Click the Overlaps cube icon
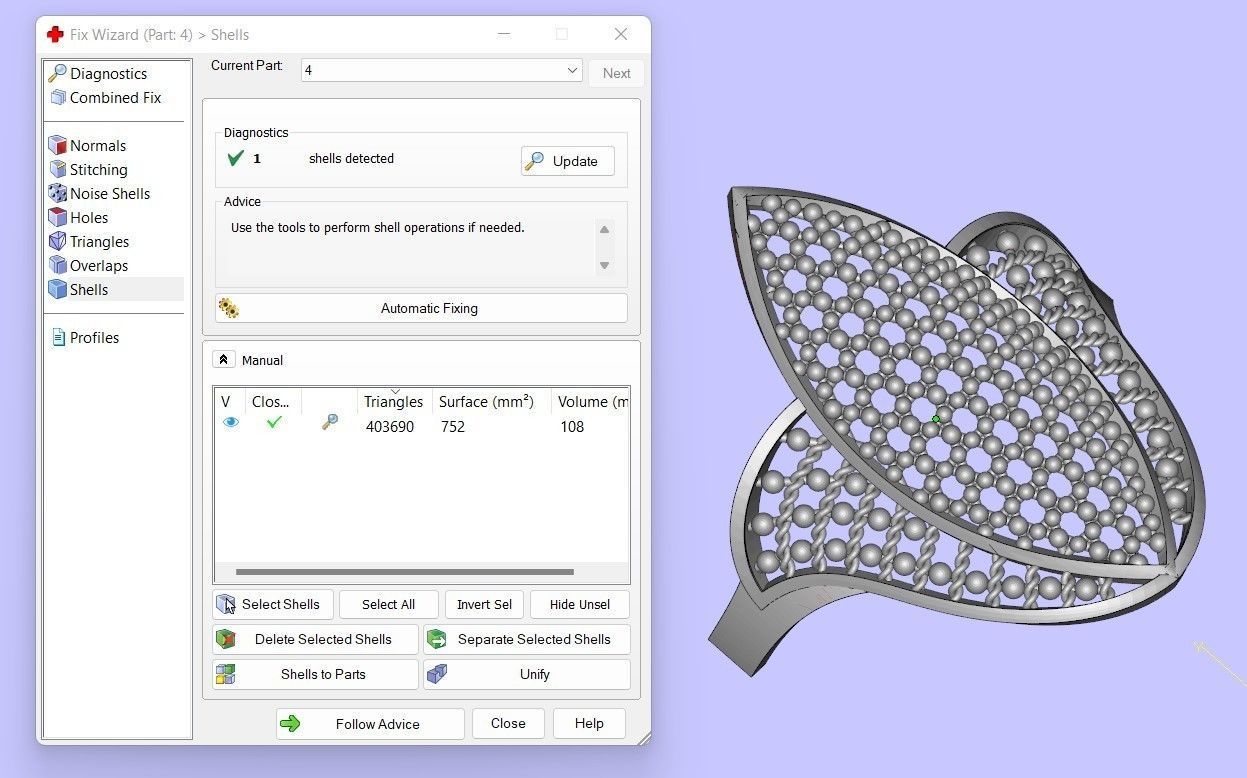 pyautogui.click(x=58, y=265)
